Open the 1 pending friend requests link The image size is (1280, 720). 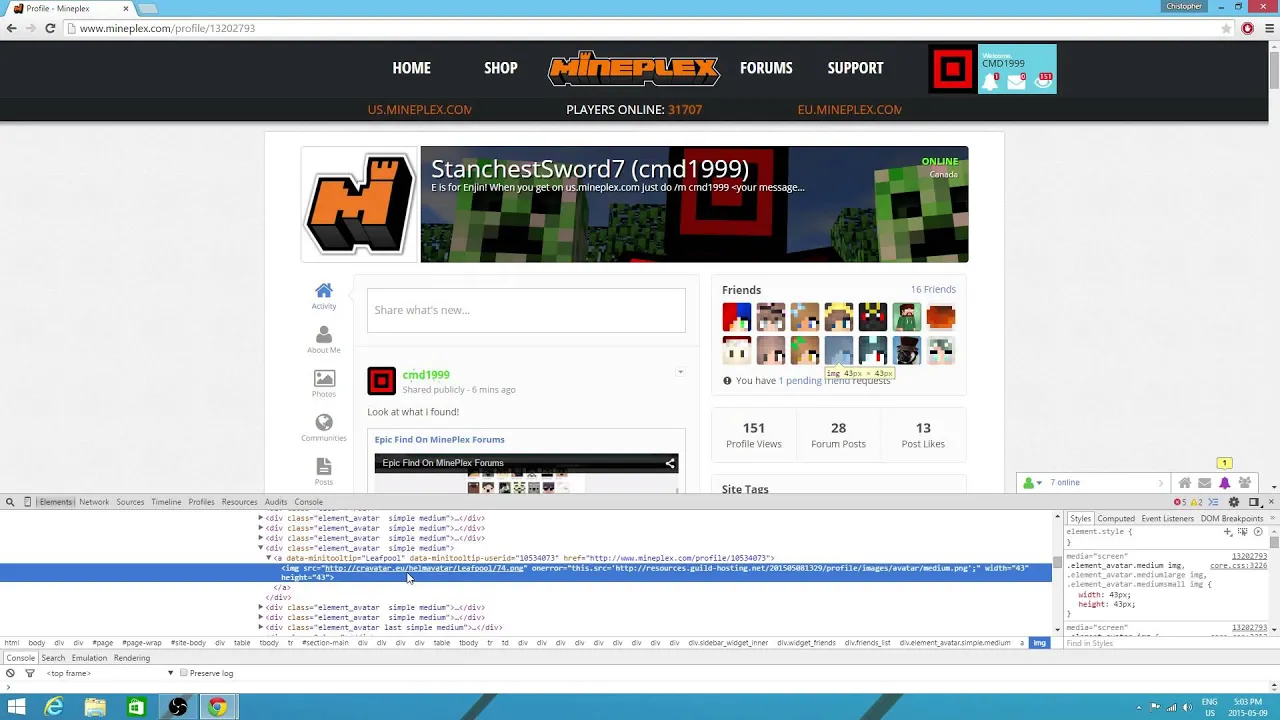(834, 381)
